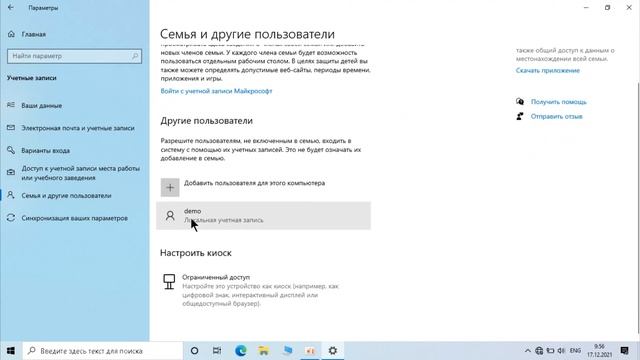640x360 pixels.
Task: Expand the demo local account entry
Action: coord(263,216)
